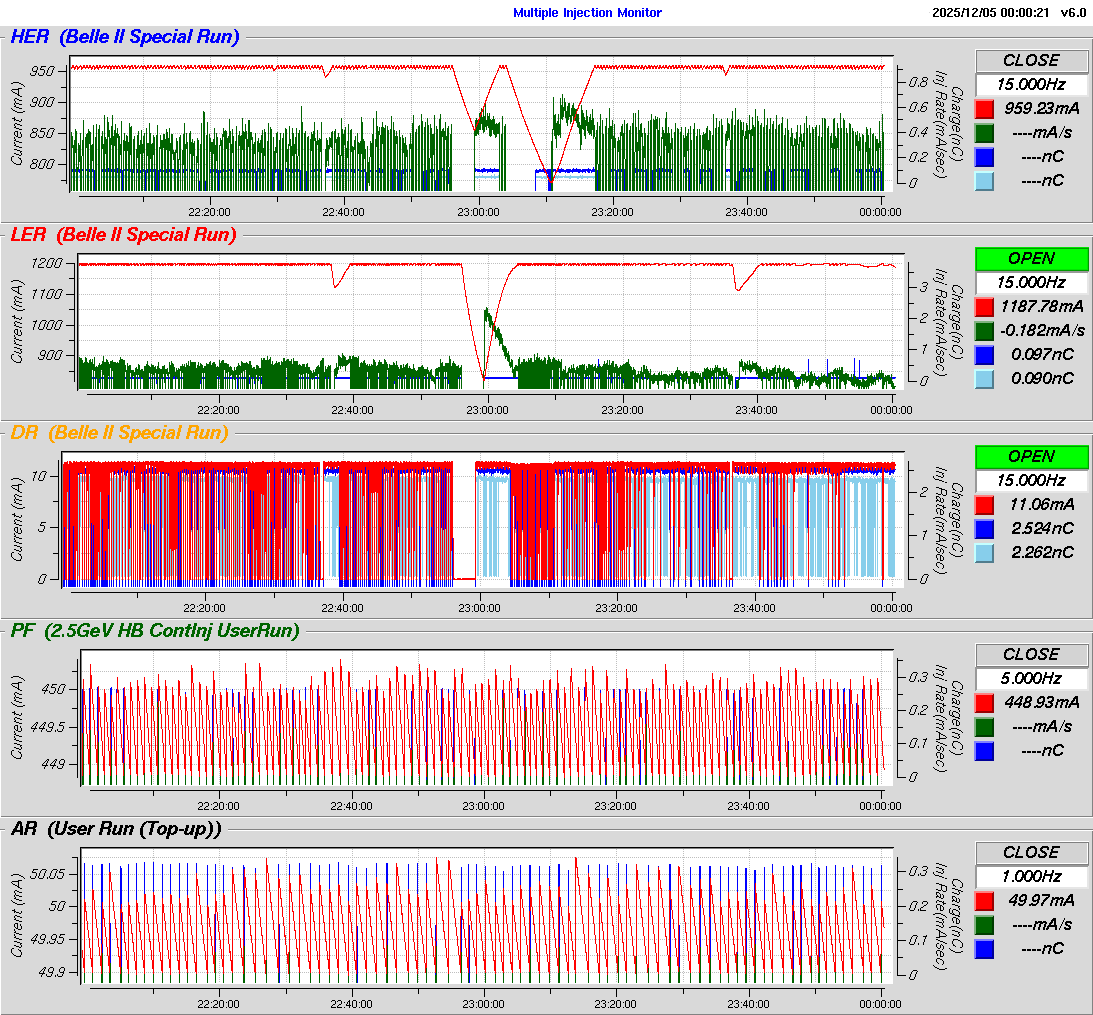Screen dimensions: 1093x1015
Task: Click the red current swatch in HER legend
Action: (x=984, y=109)
